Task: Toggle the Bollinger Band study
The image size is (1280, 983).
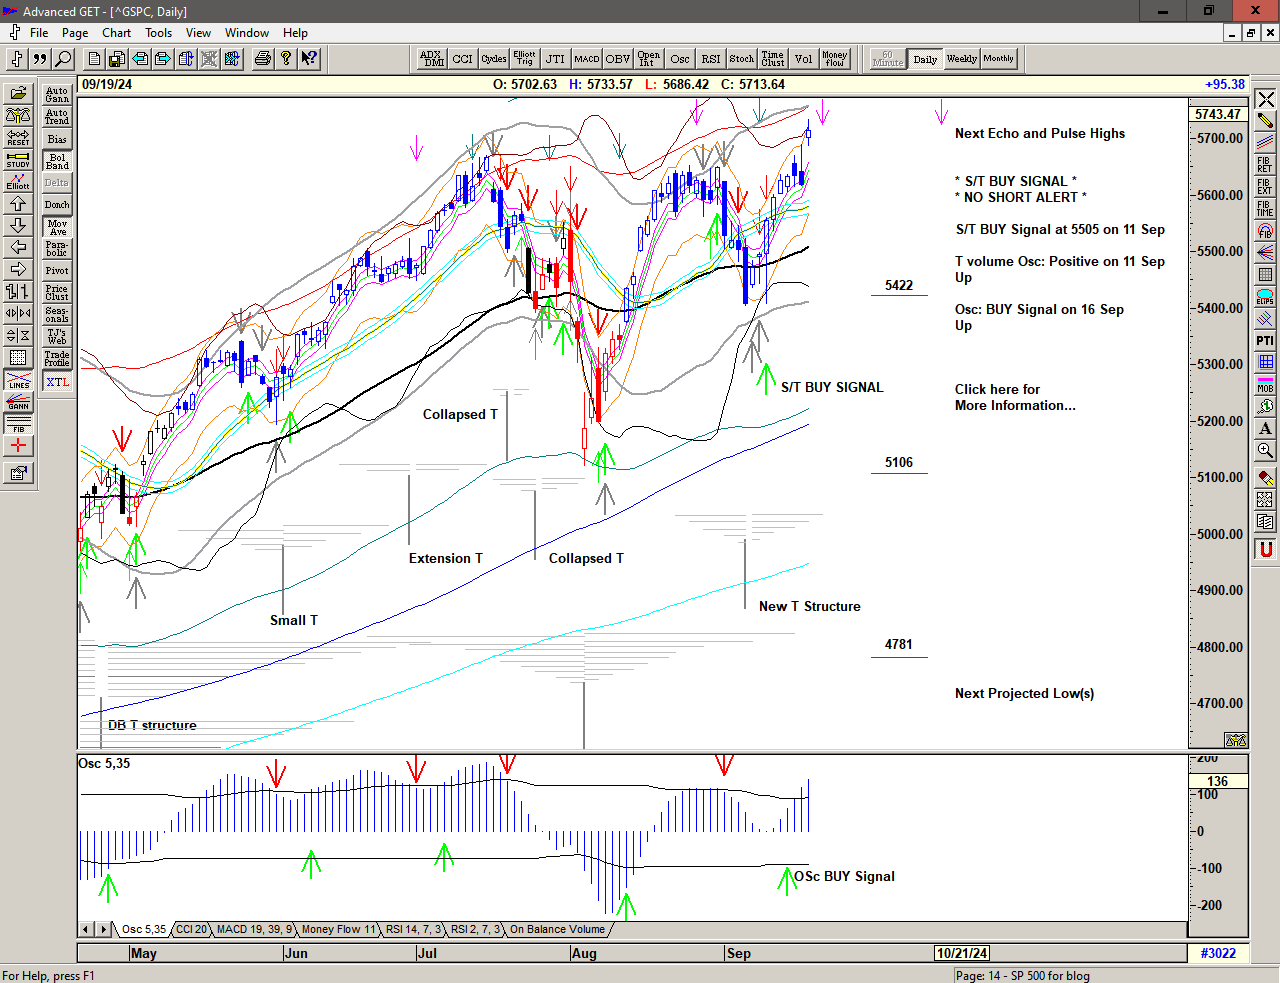Action: tap(57, 161)
